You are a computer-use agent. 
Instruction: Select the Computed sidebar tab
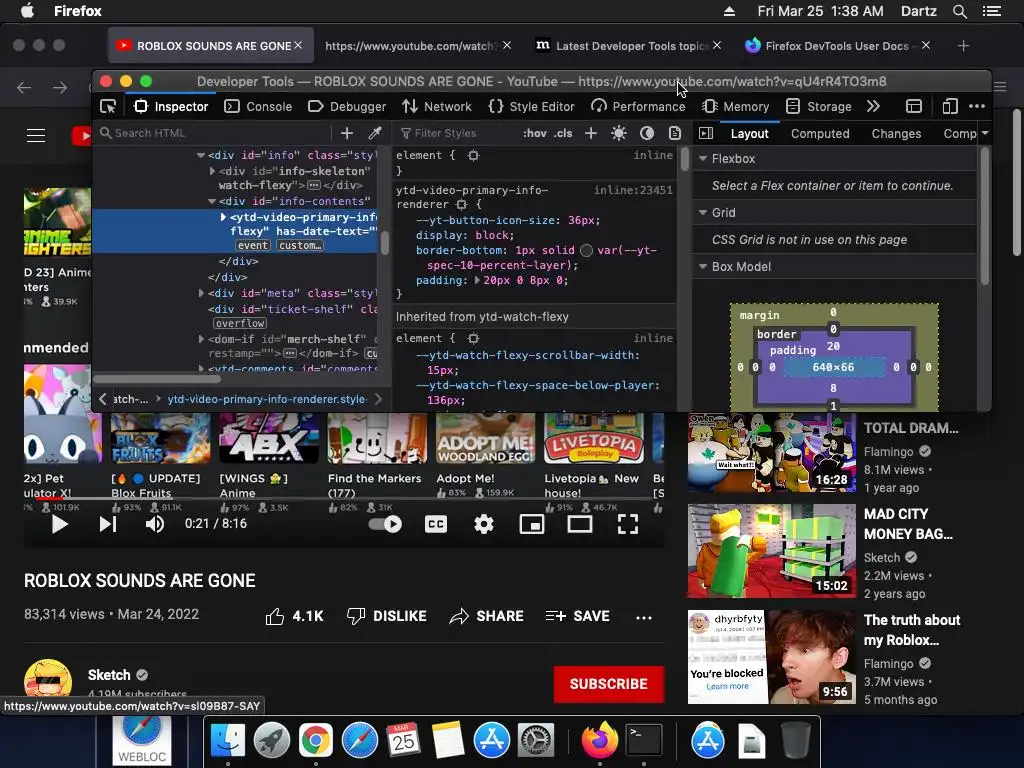click(820, 133)
